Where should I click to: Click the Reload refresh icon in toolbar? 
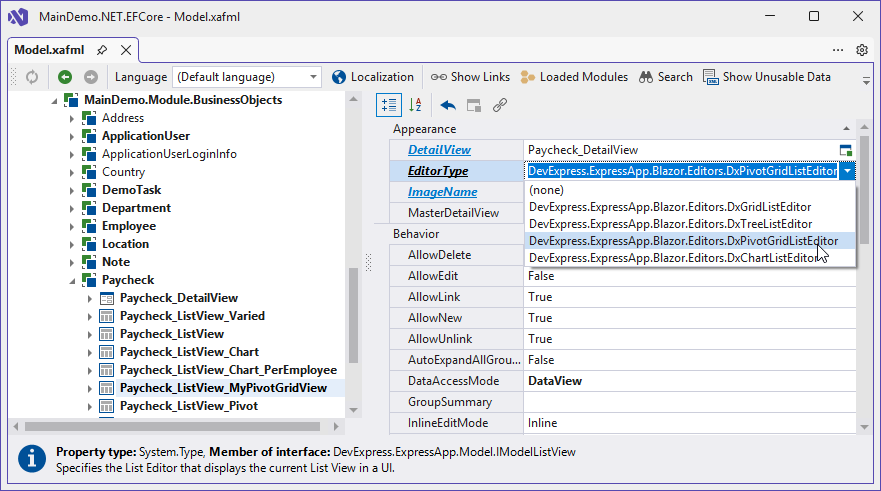(32, 77)
